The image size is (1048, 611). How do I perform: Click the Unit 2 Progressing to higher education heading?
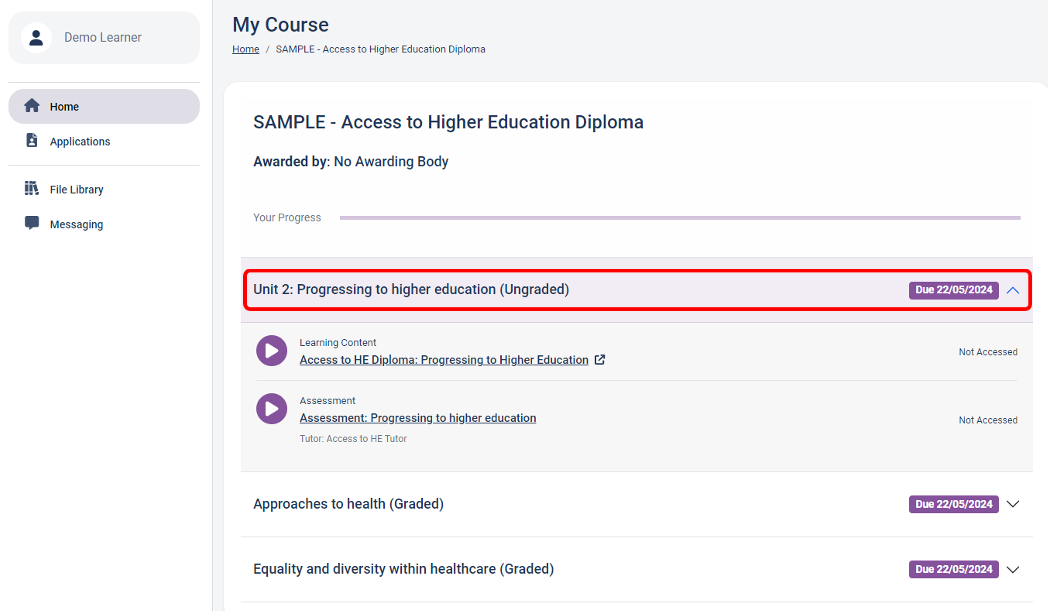[x=411, y=290]
